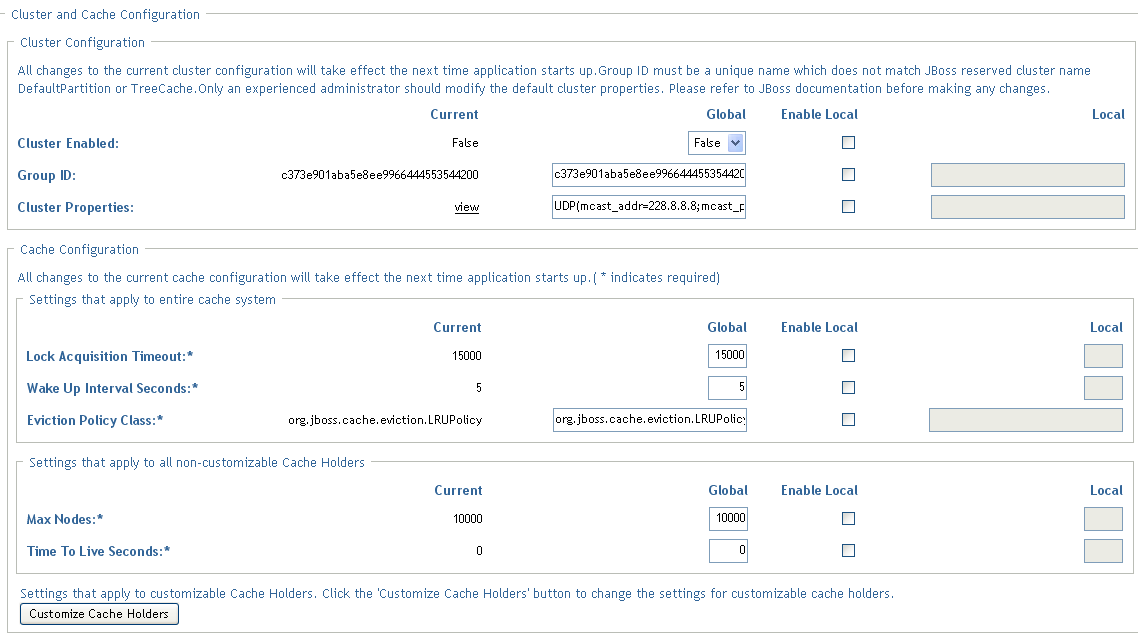Edit the global Max Nodes value

[727, 519]
